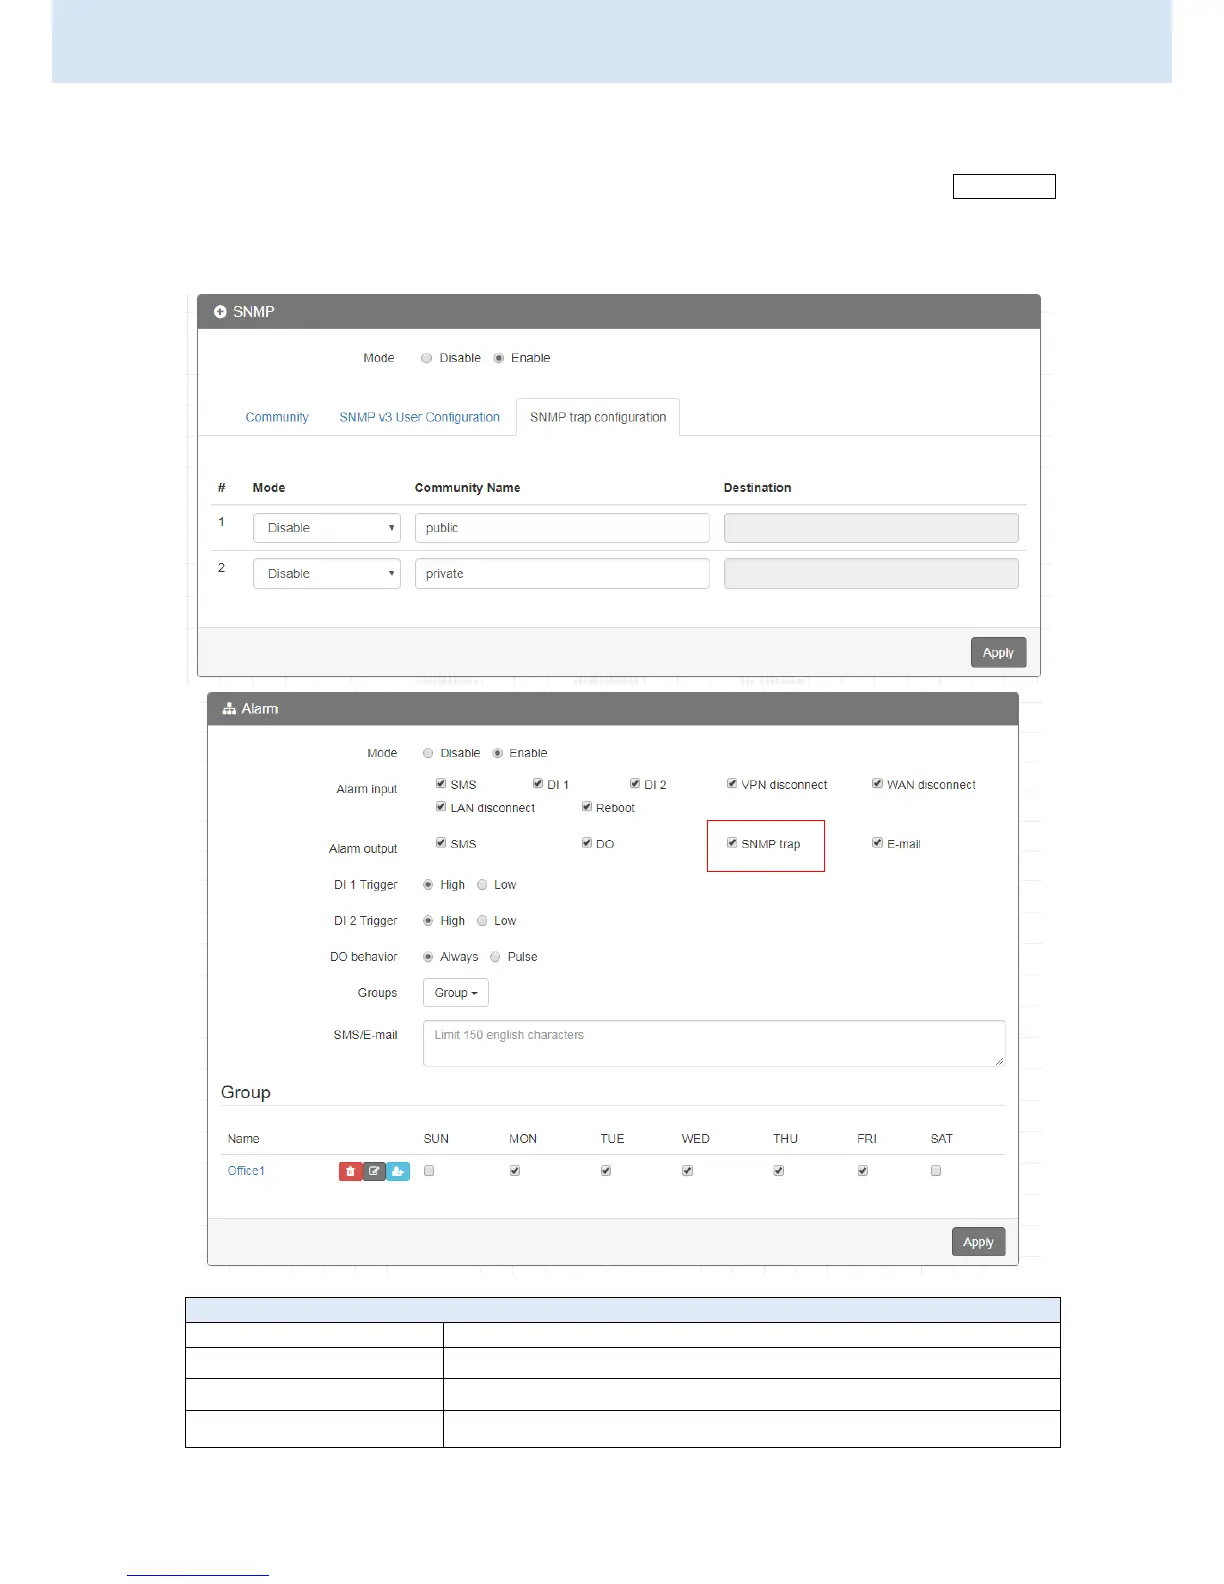Edit the Office1 group with pencil icon
1224x1584 pixels.
pyautogui.click(x=374, y=1171)
